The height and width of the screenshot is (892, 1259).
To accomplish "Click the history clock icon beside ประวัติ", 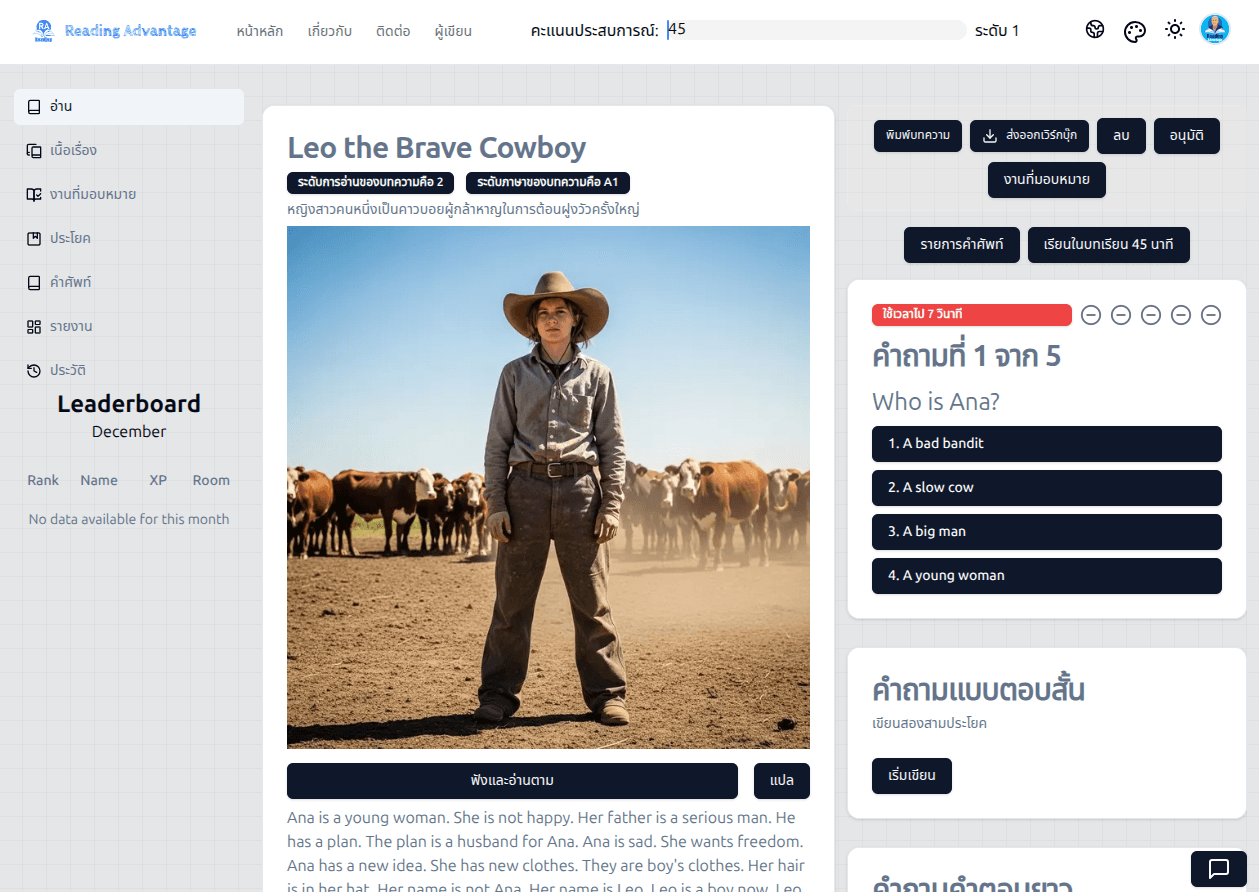I will click(x=34, y=371).
